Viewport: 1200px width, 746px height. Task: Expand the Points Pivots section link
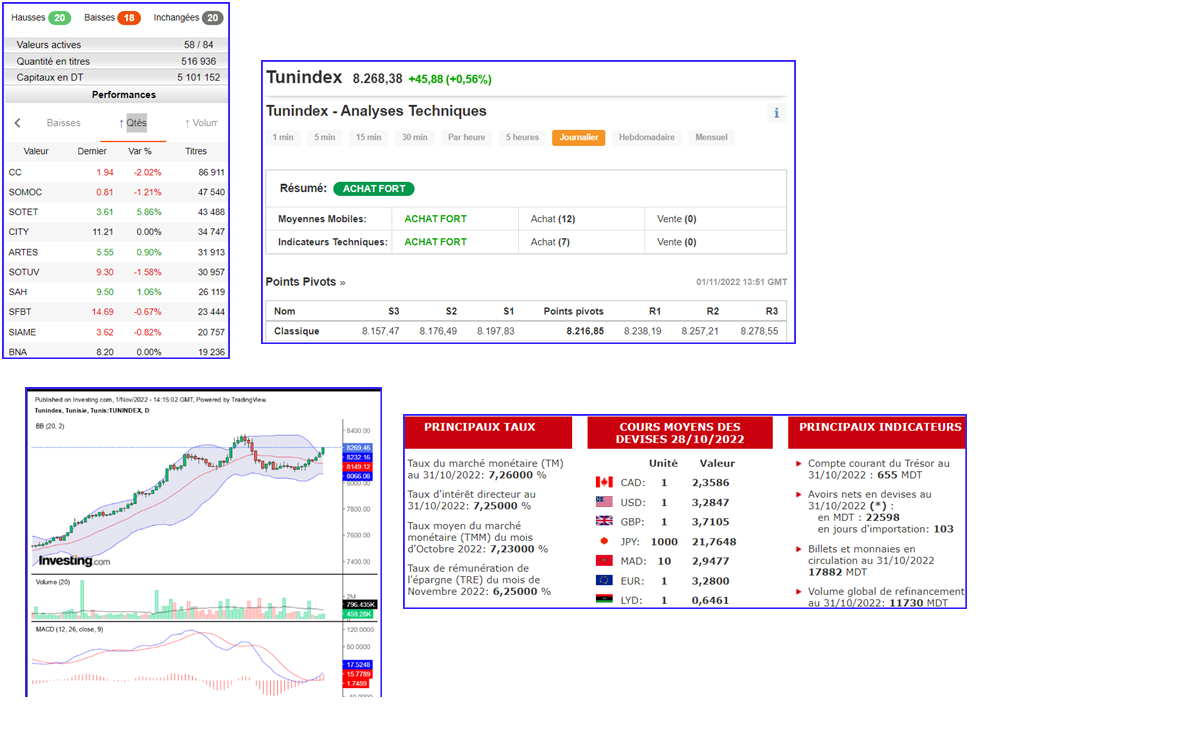coord(305,282)
